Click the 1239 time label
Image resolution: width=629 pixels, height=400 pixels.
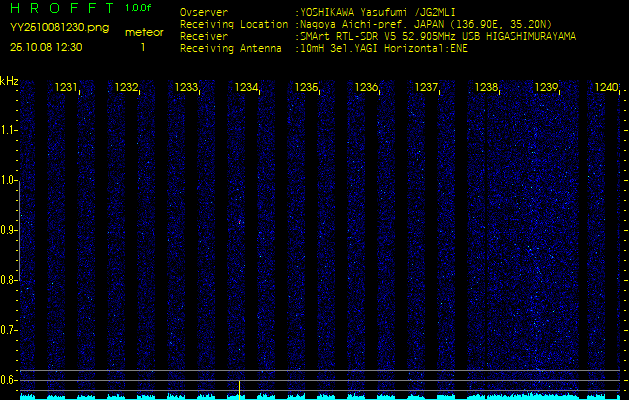coord(546,87)
